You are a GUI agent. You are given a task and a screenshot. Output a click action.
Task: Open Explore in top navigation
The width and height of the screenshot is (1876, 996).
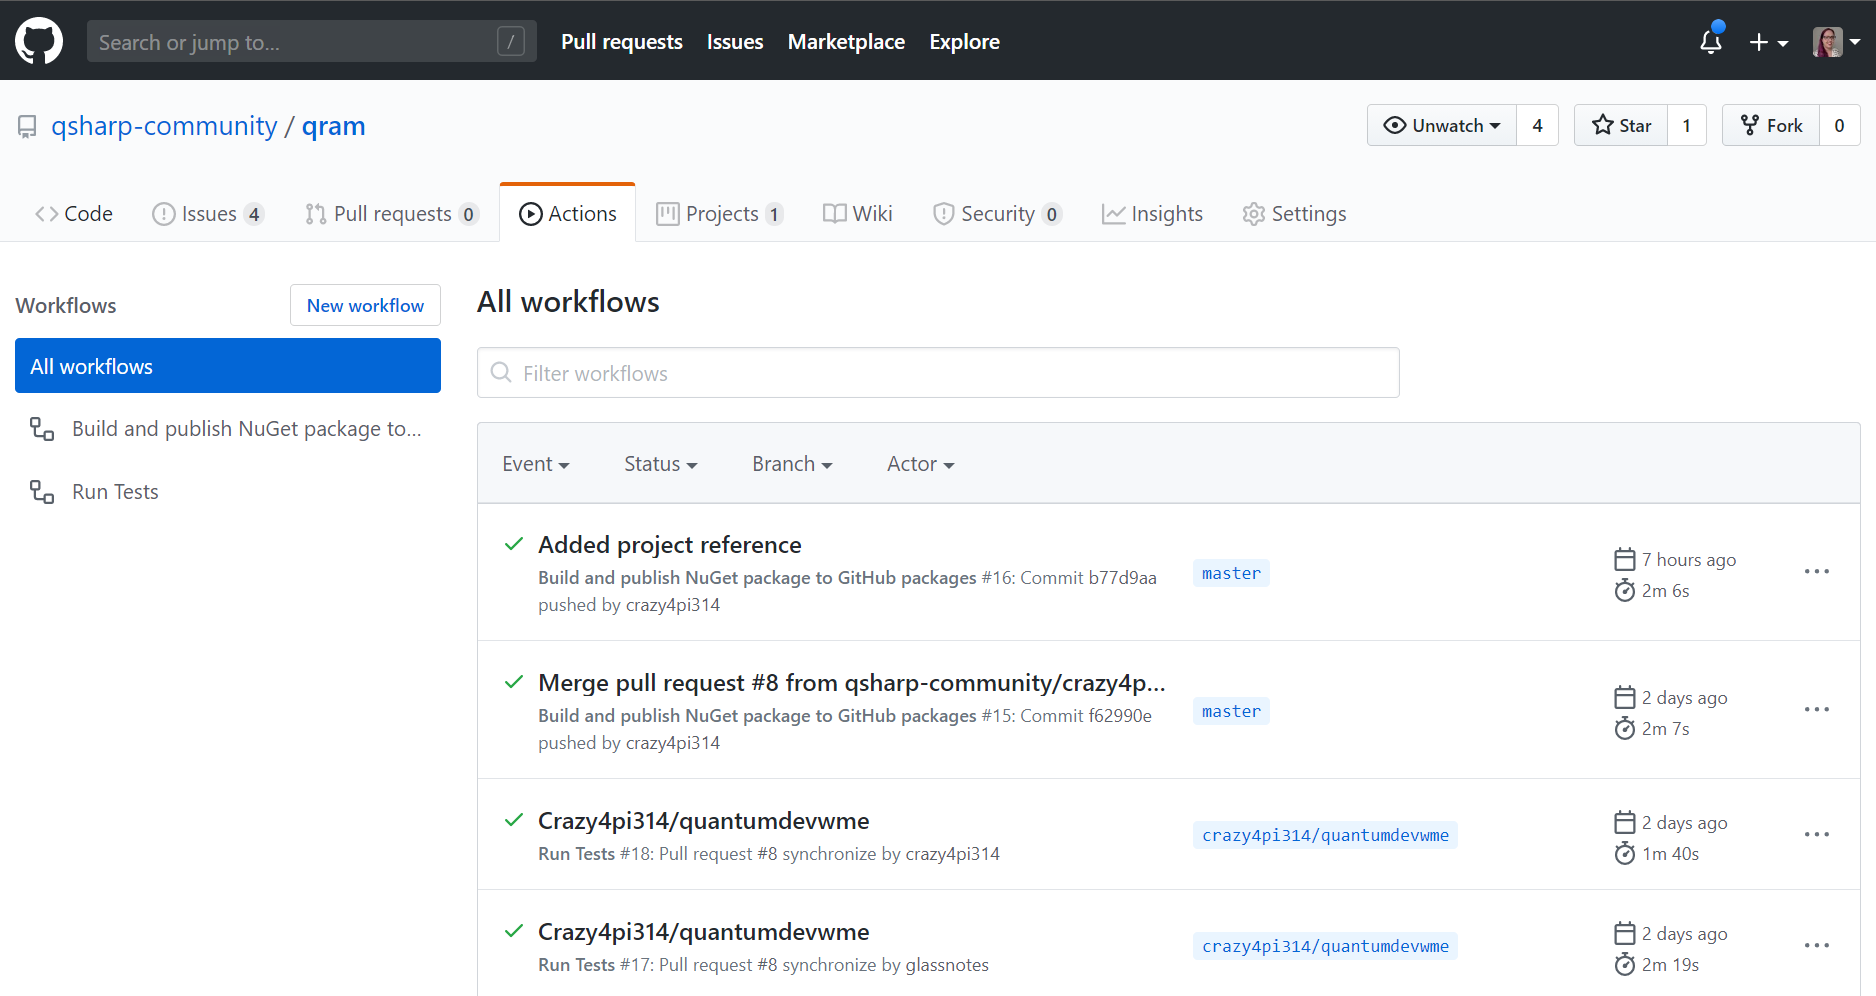(964, 42)
